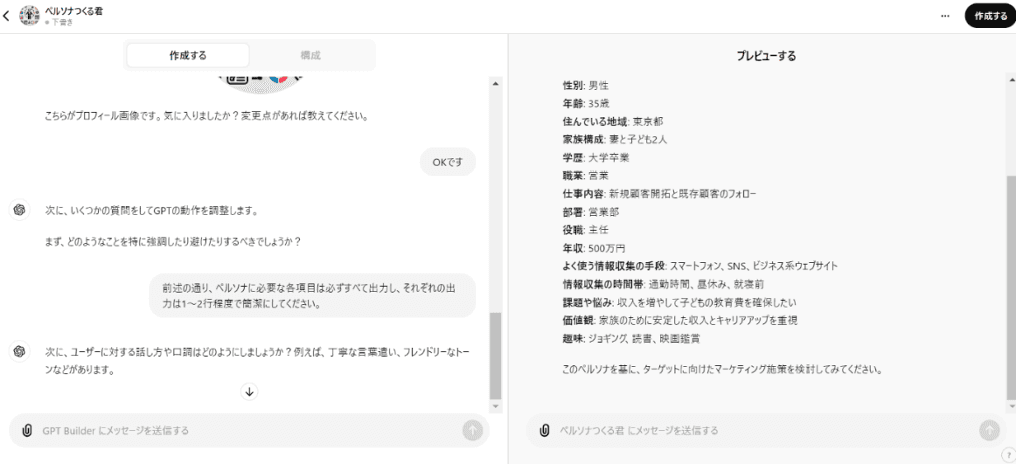
Task: Click the ChatGPT logo beside 次に、いくつかの質問
Action: pos(19,210)
